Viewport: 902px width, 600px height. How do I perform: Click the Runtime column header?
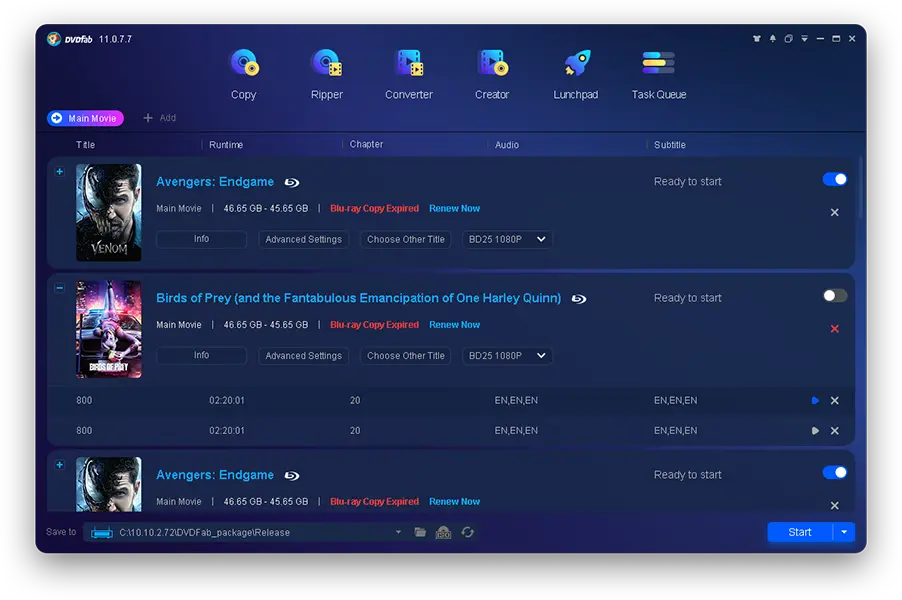[226, 145]
